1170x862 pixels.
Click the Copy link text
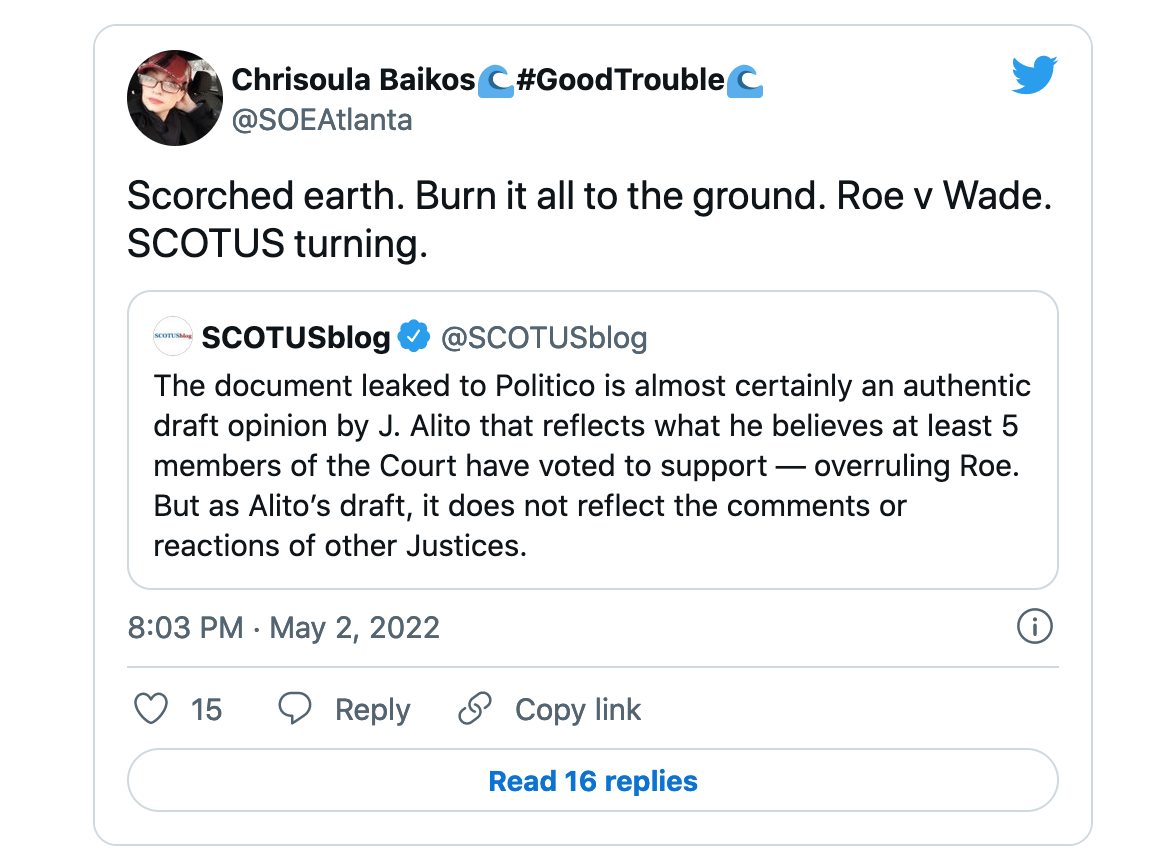coord(578,709)
